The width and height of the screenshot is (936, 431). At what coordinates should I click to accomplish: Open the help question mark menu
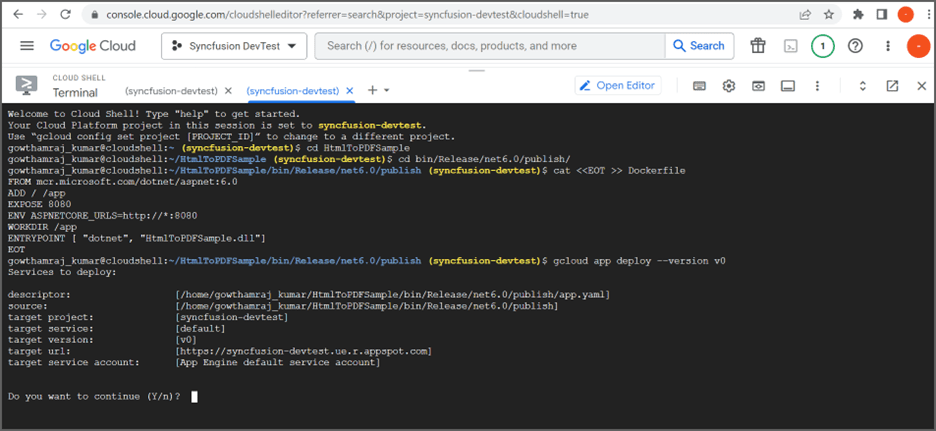click(855, 46)
